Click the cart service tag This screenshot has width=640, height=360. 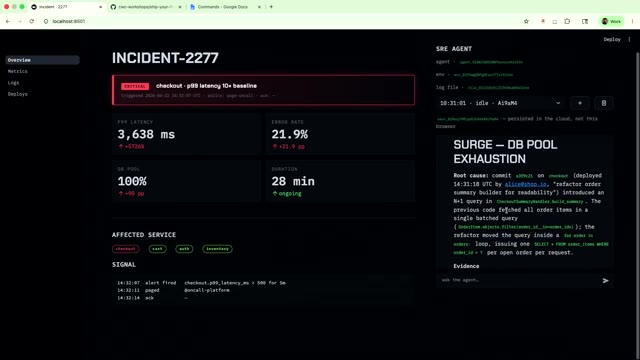[x=157, y=249]
